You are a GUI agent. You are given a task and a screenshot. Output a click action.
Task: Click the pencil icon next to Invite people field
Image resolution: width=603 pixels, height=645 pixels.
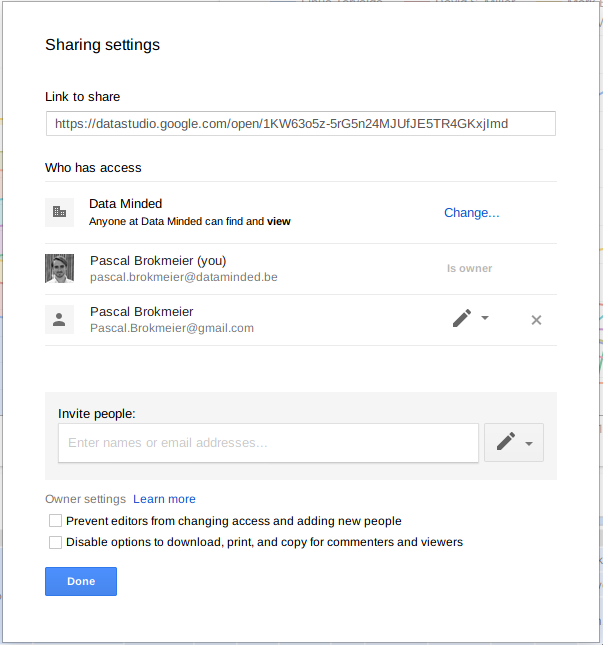(x=506, y=441)
